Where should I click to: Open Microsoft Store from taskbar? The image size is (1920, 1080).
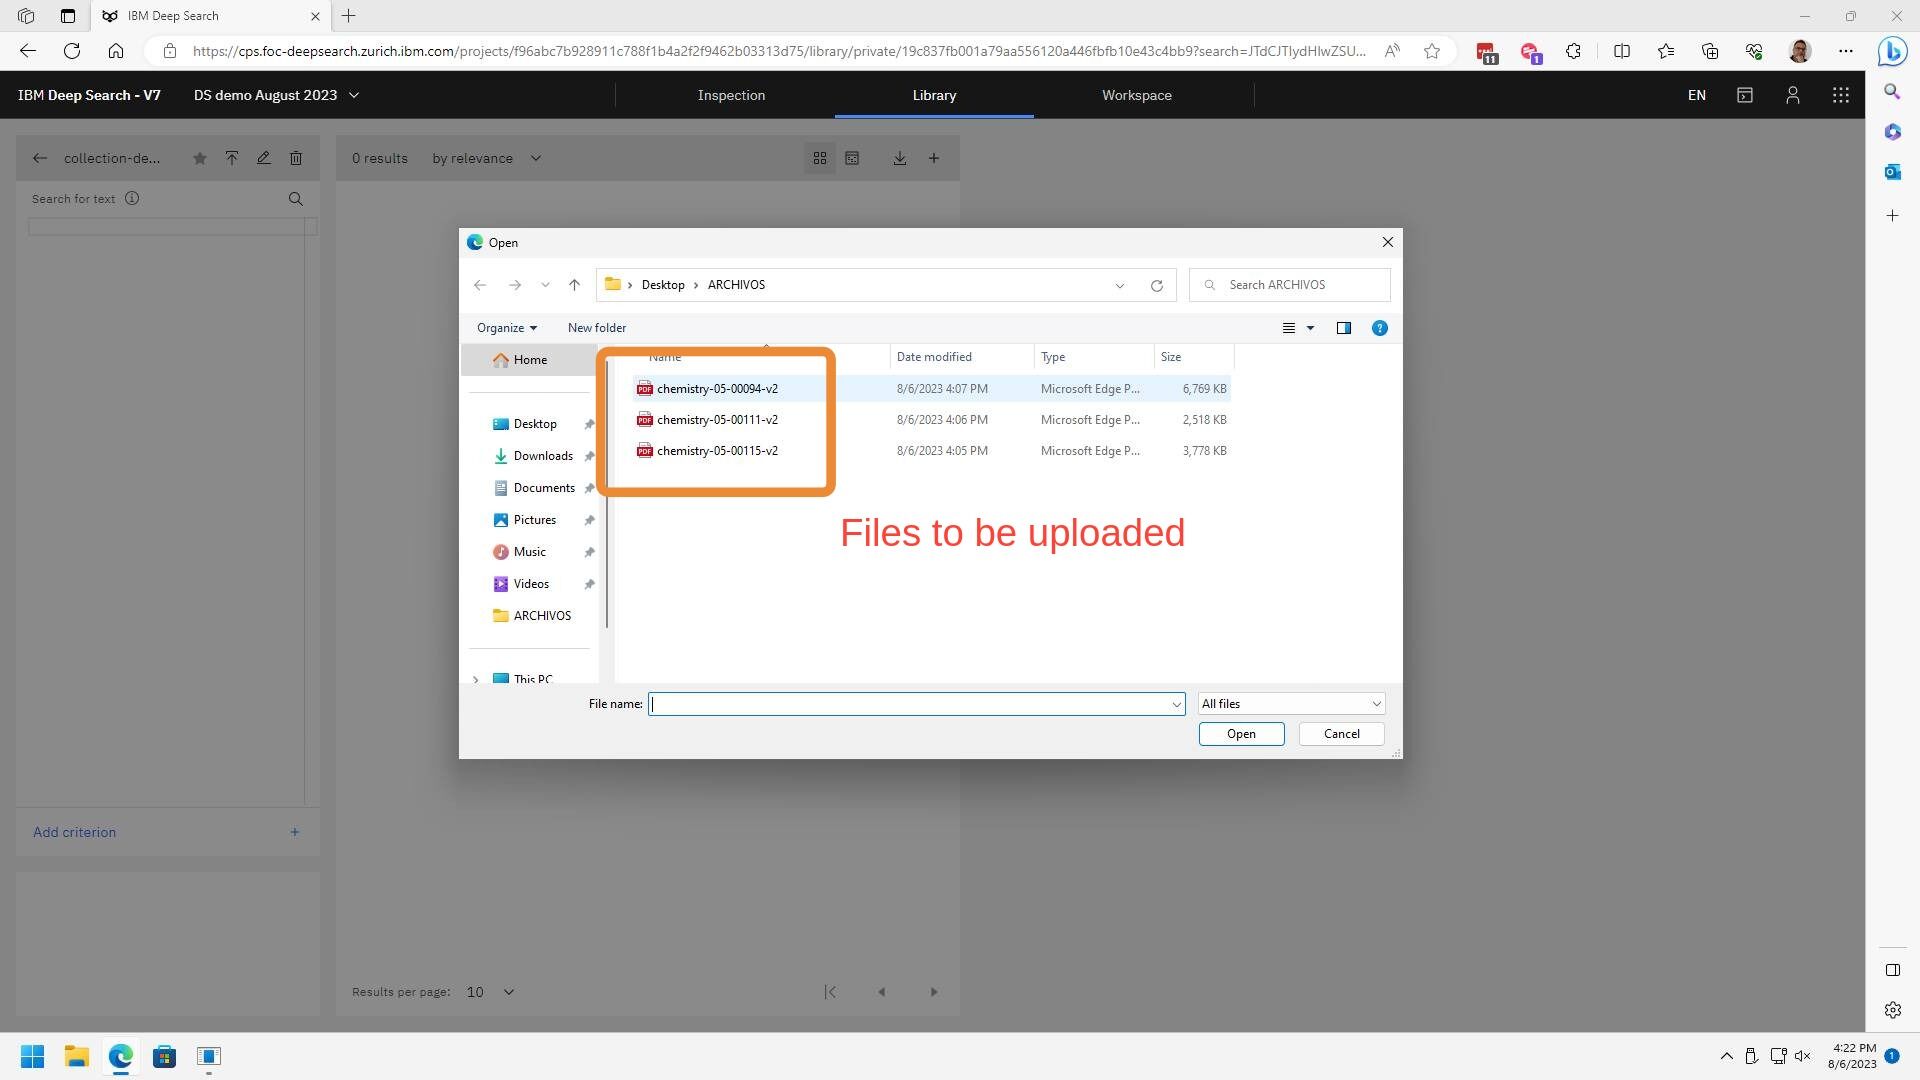165,1056
